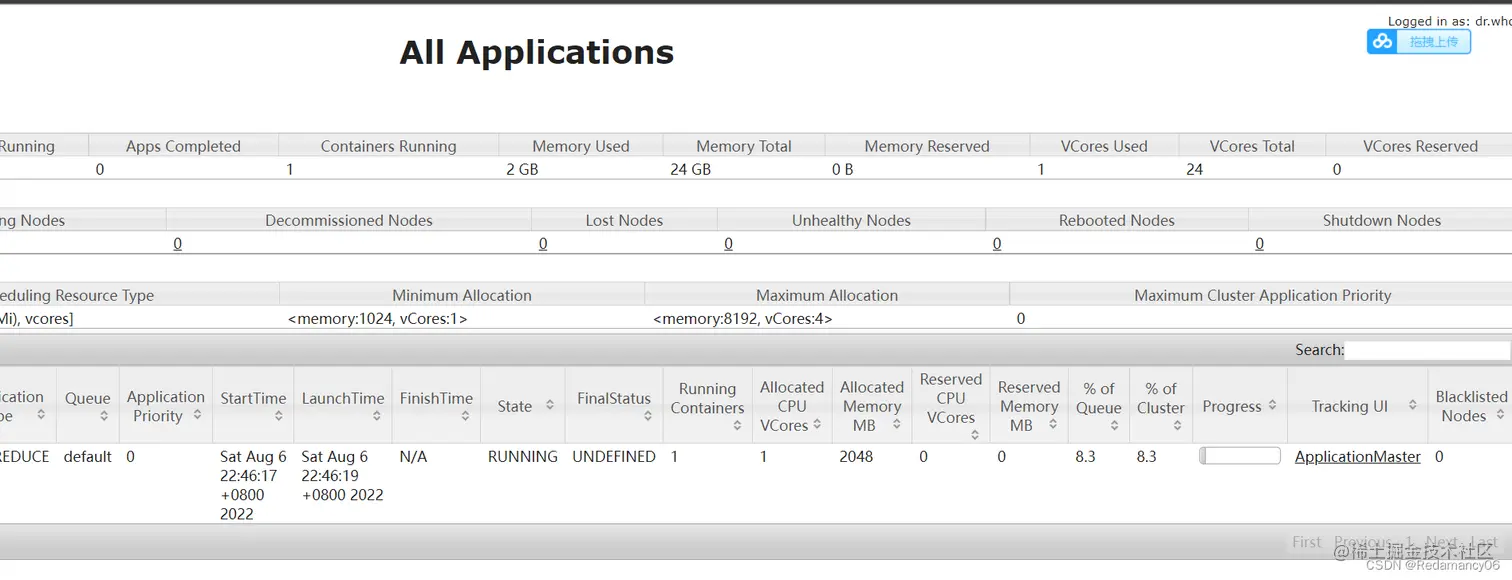Click the 8.3 % of Cluster value

pyautogui.click(x=1146, y=456)
